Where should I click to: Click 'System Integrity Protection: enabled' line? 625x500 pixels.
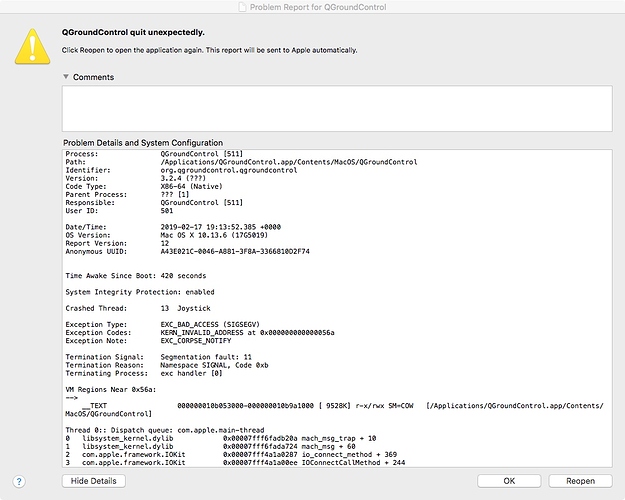pyautogui.click(x=140, y=292)
